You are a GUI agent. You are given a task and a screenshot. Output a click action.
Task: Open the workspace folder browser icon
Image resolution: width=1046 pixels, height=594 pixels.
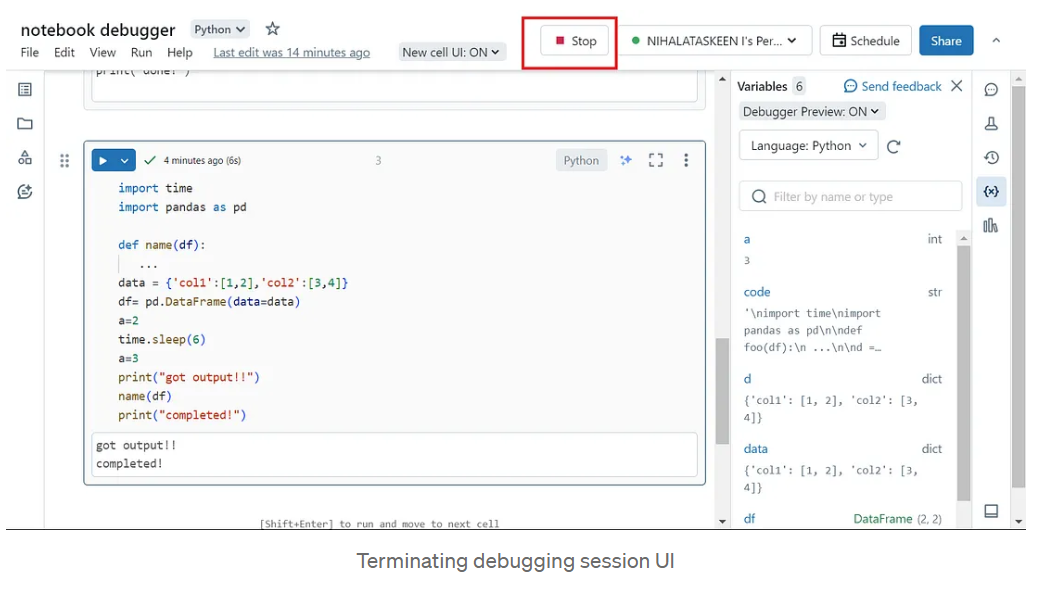(25, 124)
